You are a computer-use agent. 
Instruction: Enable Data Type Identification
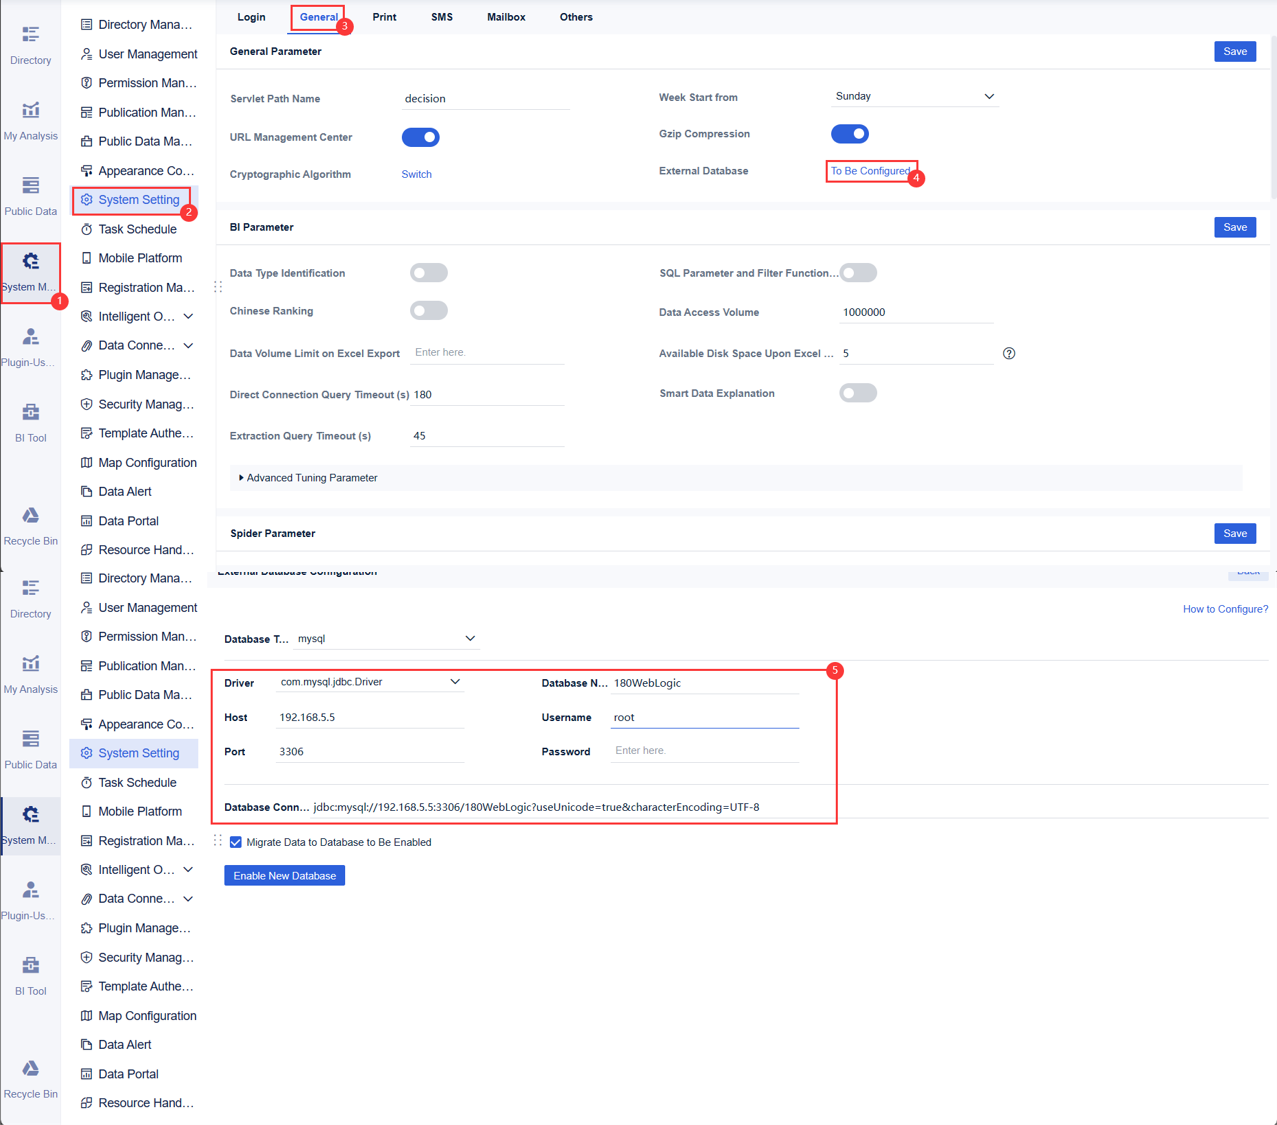click(x=428, y=272)
